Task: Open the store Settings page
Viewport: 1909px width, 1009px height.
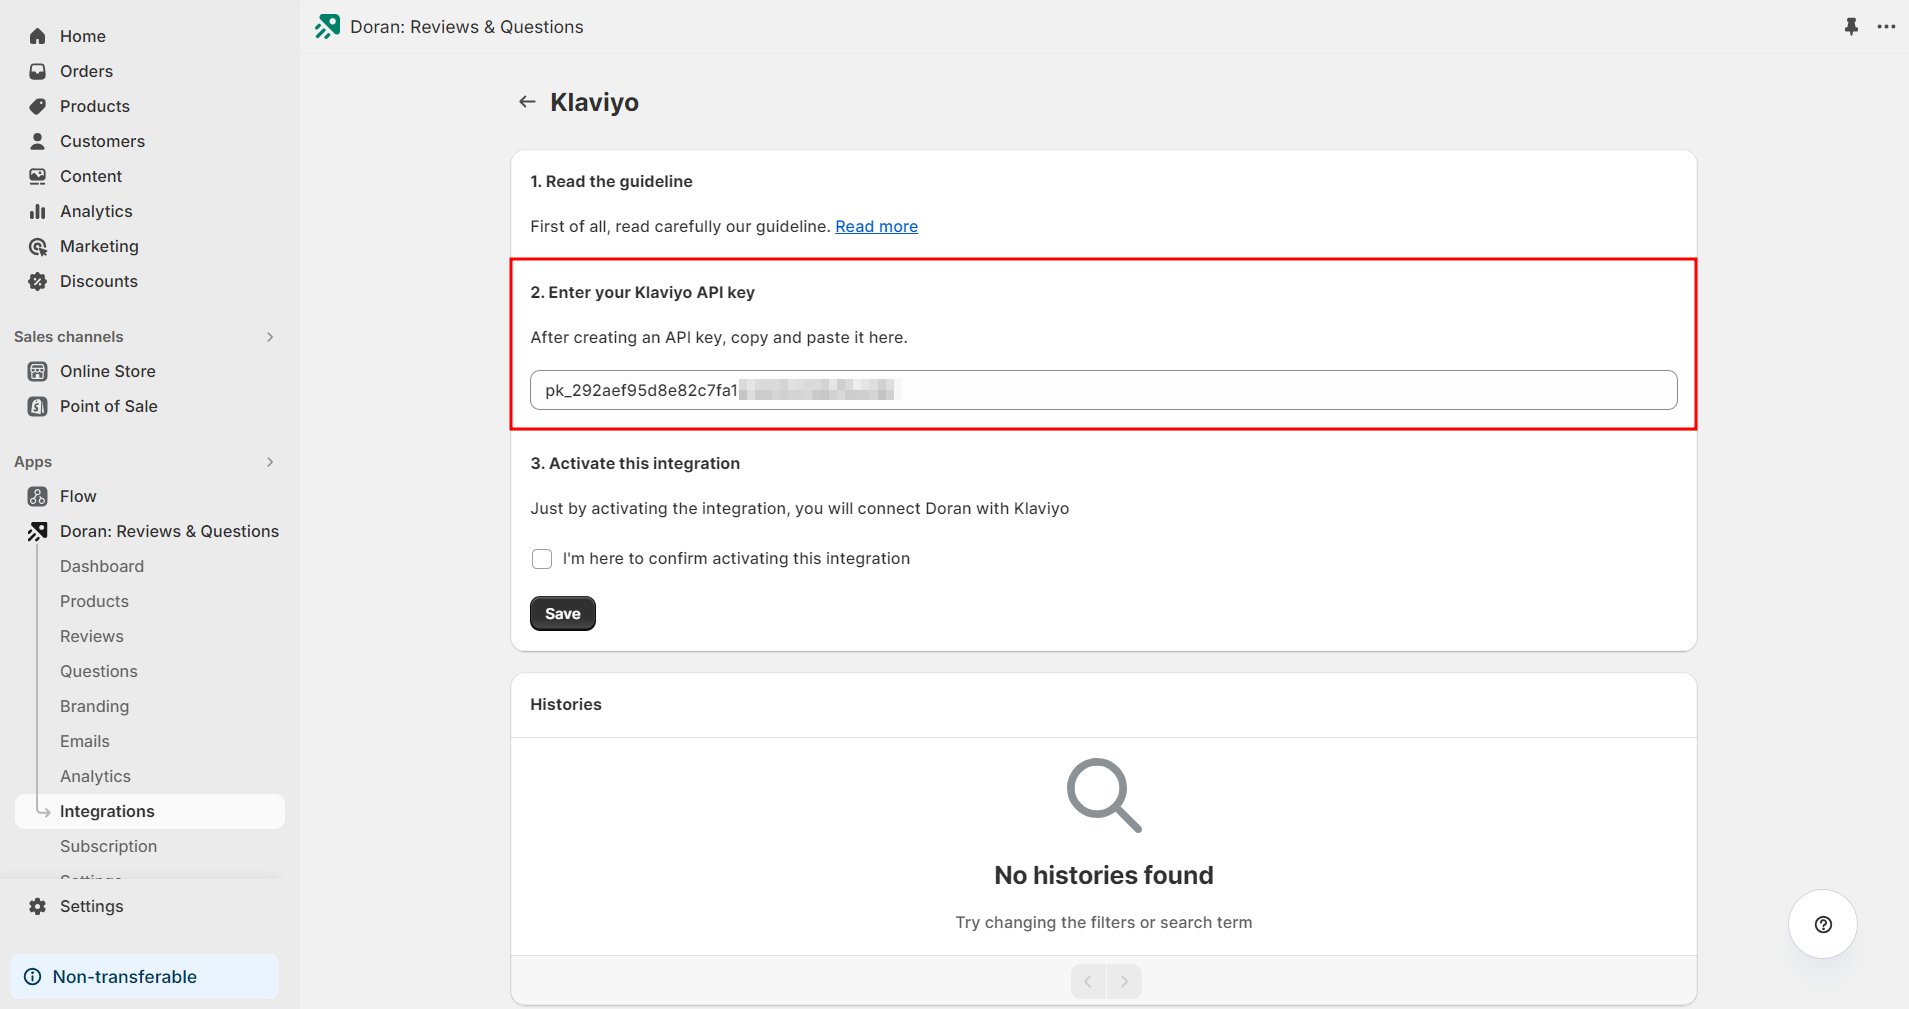Action: 92,906
